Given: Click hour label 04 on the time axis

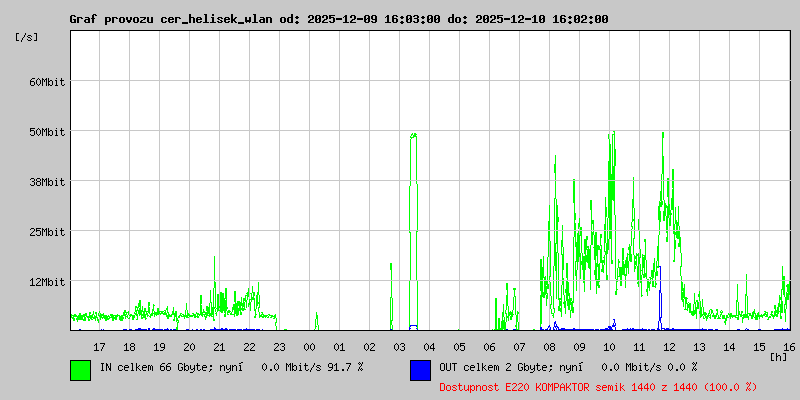Looking at the screenshot, I should 429,347.
